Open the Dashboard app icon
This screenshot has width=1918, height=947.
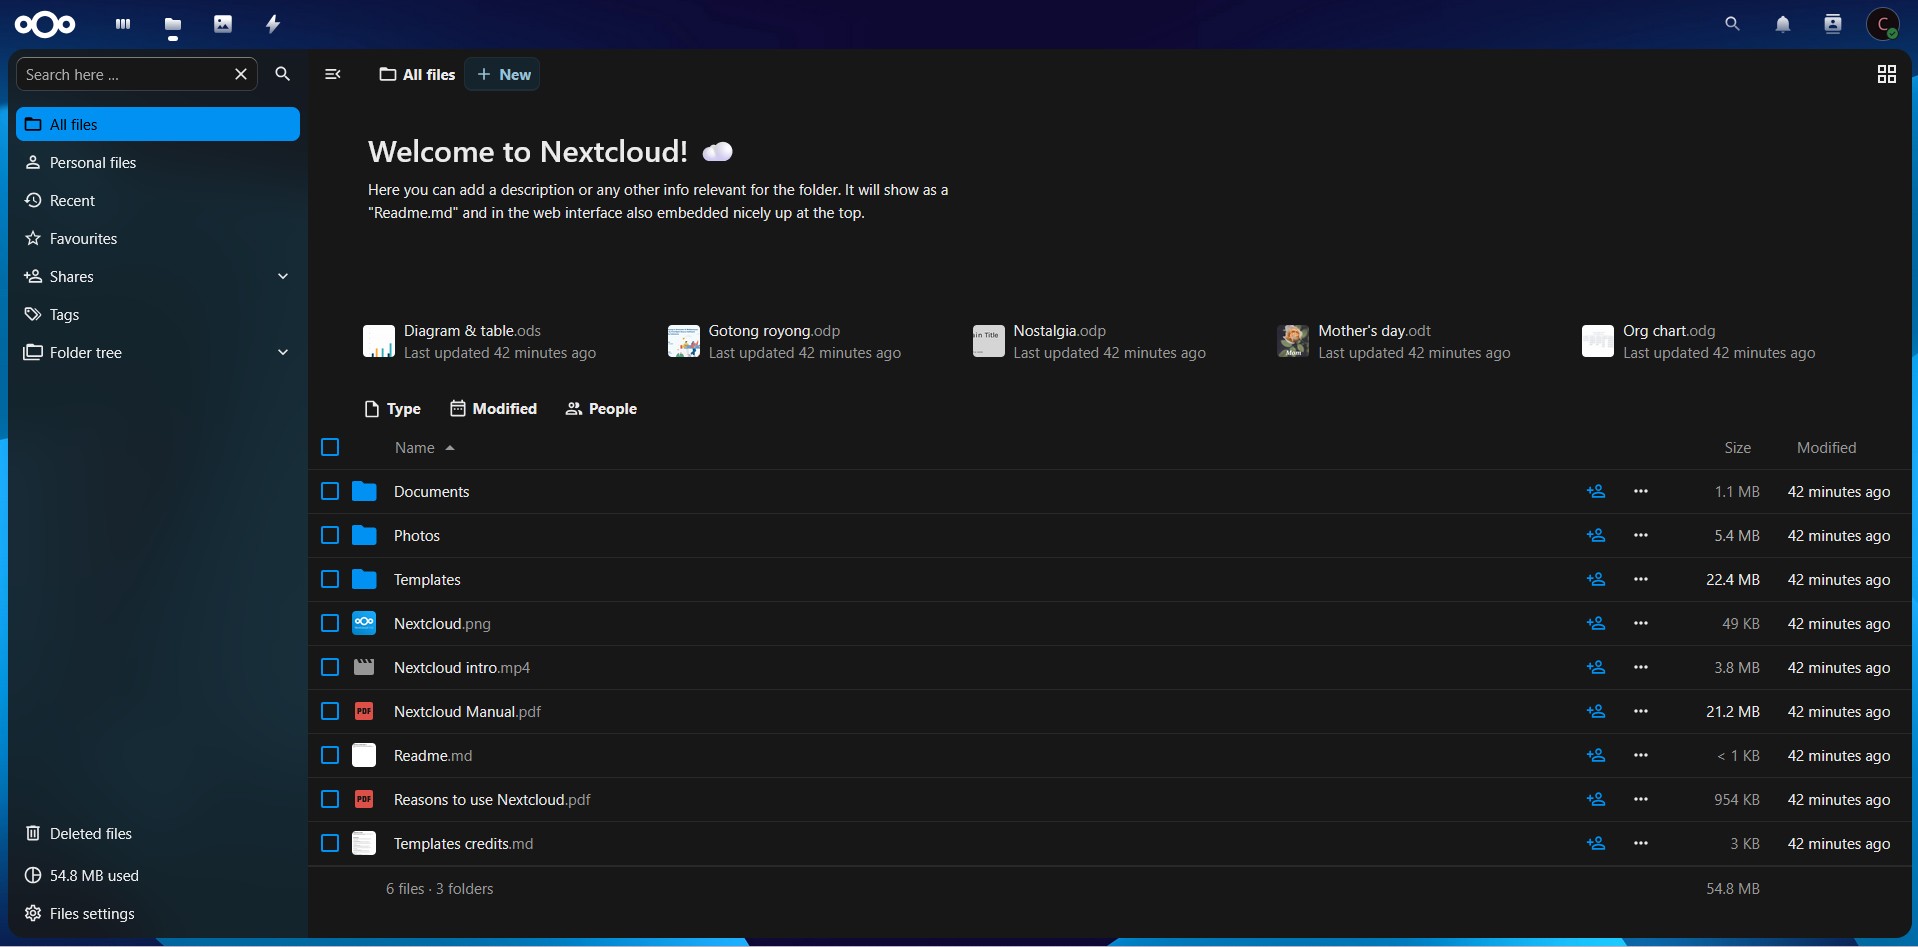[122, 23]
